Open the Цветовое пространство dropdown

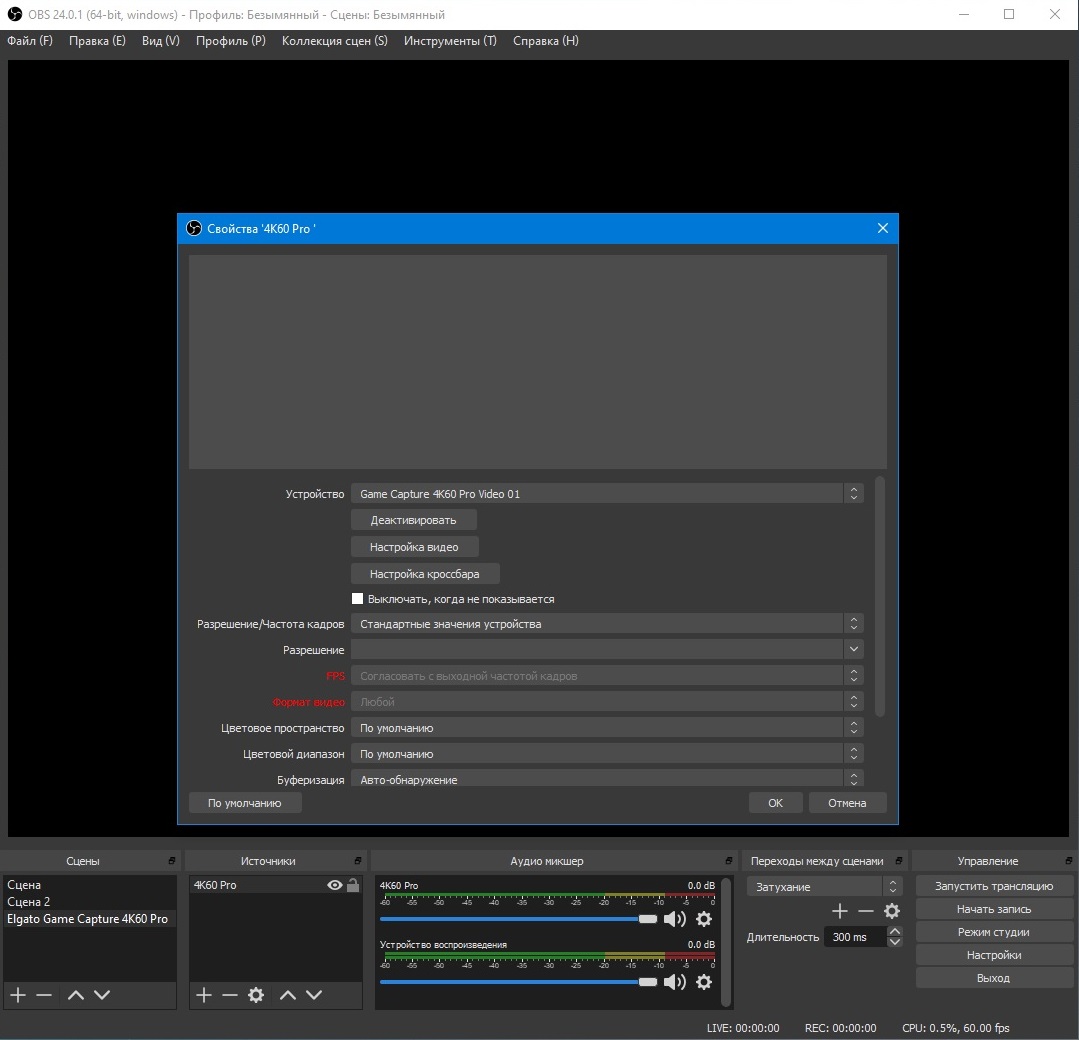pos(607,728)
